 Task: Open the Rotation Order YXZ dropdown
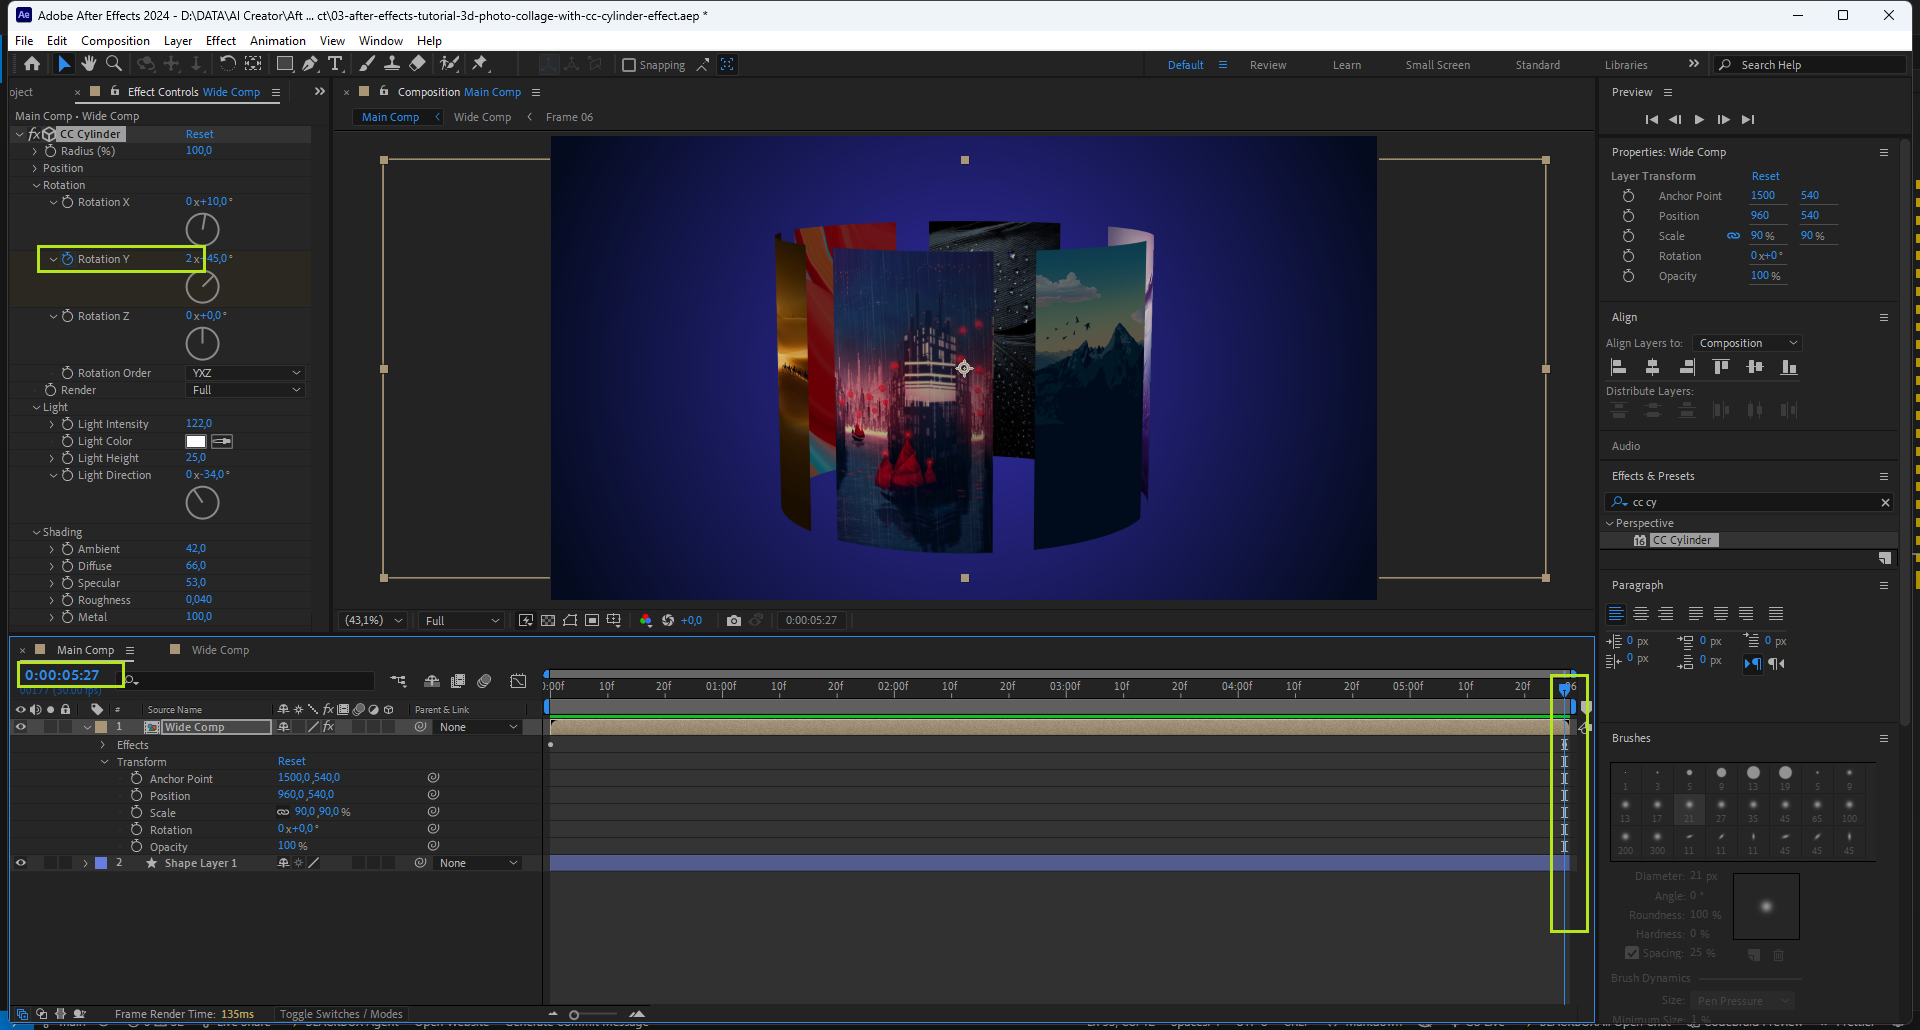tap(245, 373)
